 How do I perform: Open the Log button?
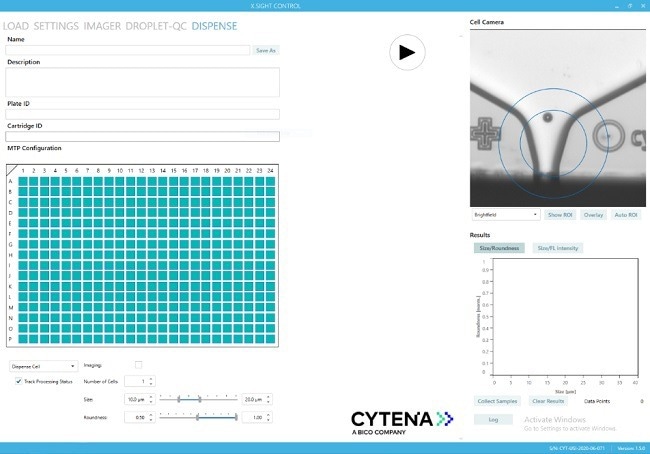493,420
